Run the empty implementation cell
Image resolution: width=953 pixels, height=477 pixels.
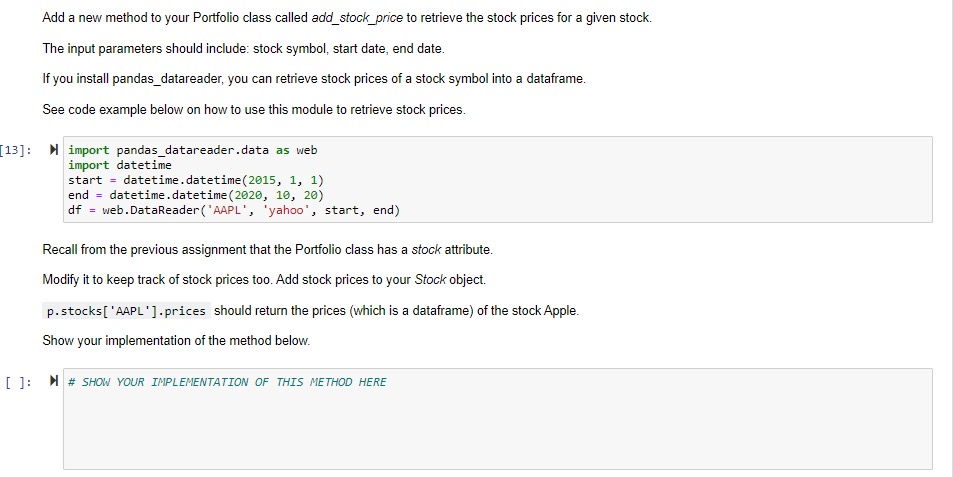coord(53,381)
